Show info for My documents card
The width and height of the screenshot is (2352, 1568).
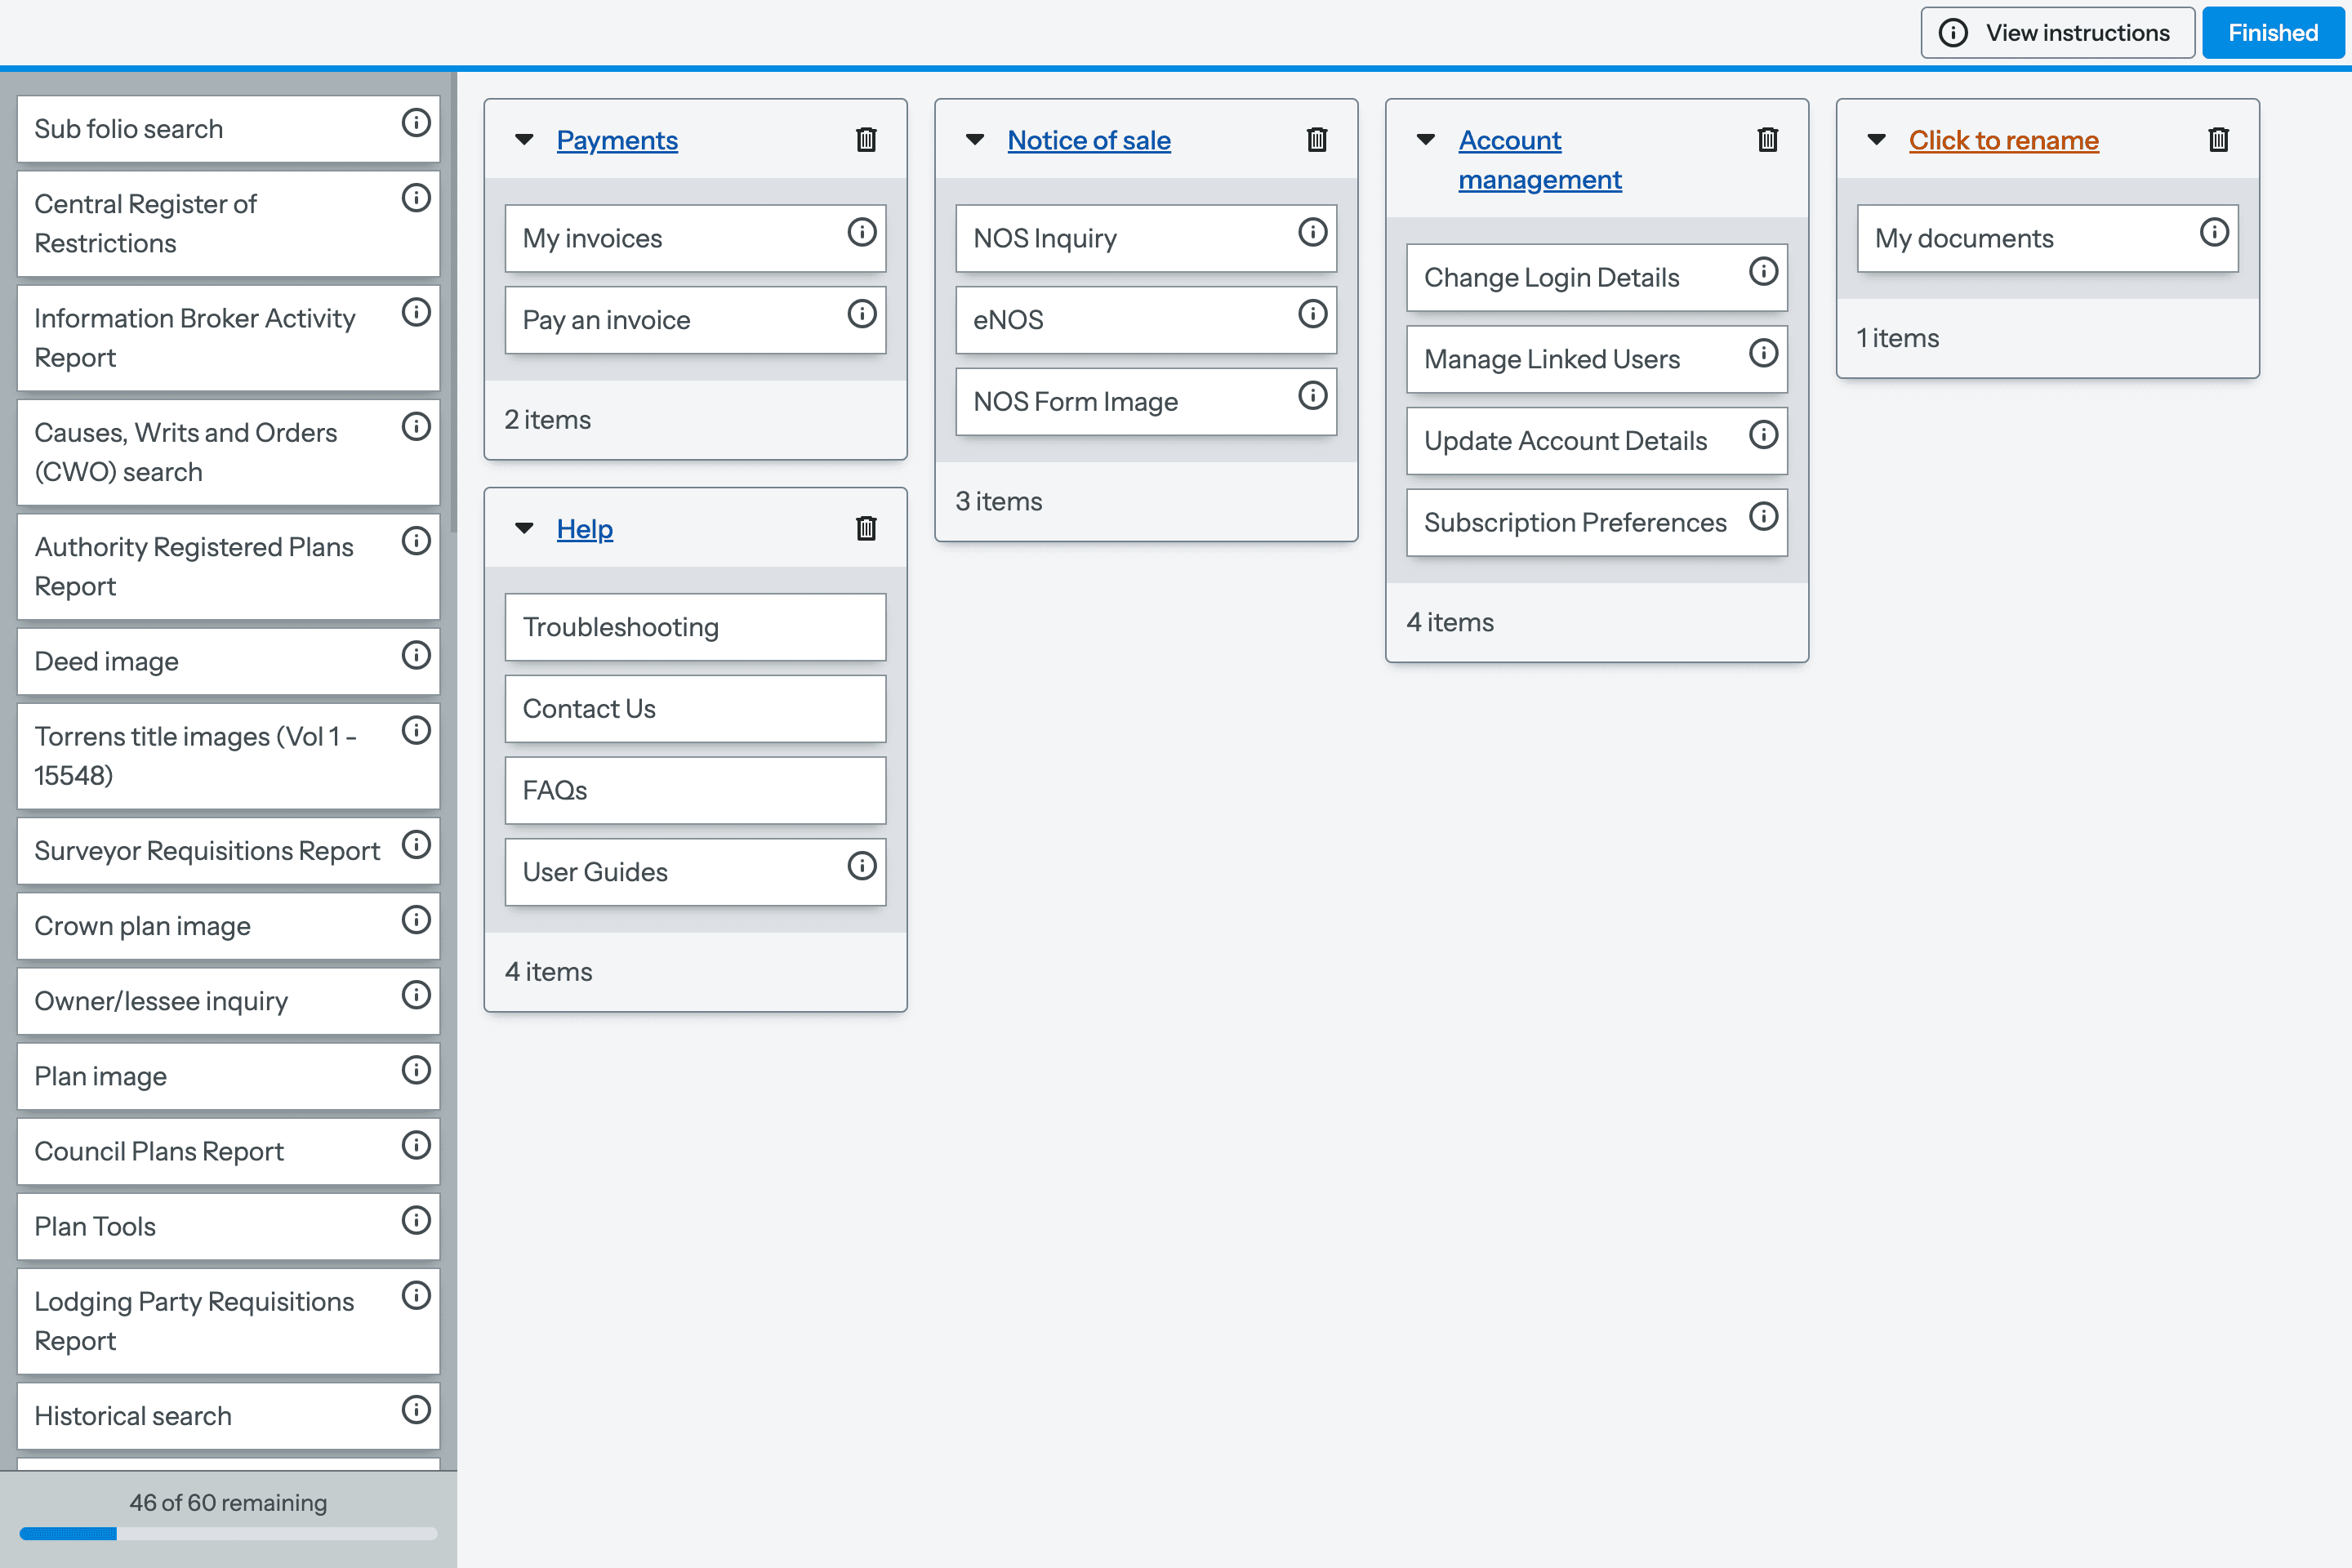2214,232
